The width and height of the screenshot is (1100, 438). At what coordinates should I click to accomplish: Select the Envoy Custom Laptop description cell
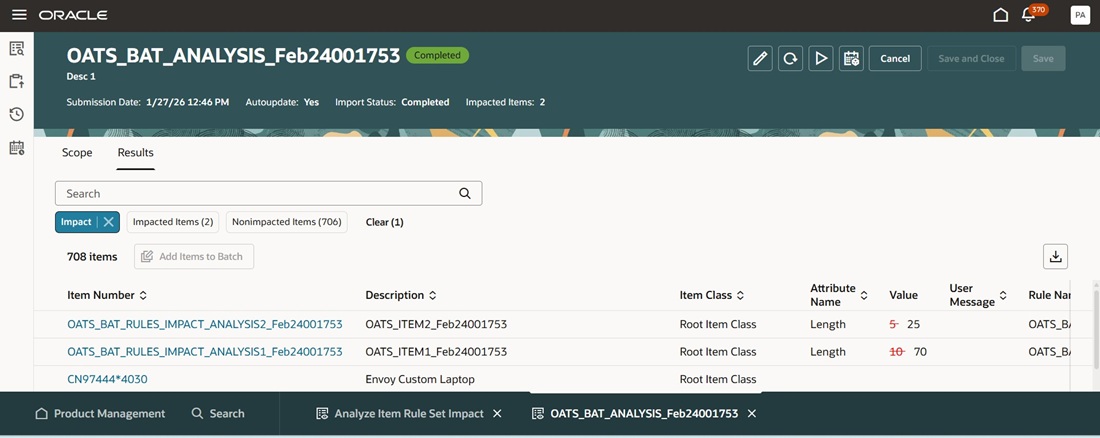point(420,379)
